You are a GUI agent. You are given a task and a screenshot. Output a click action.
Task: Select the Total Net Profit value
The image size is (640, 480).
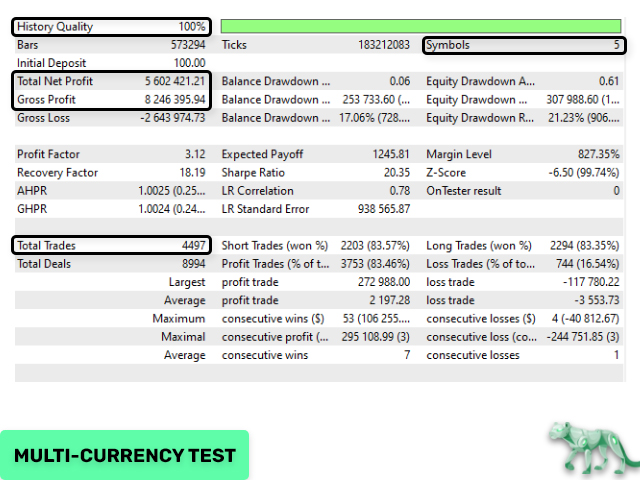click(166, 81)
